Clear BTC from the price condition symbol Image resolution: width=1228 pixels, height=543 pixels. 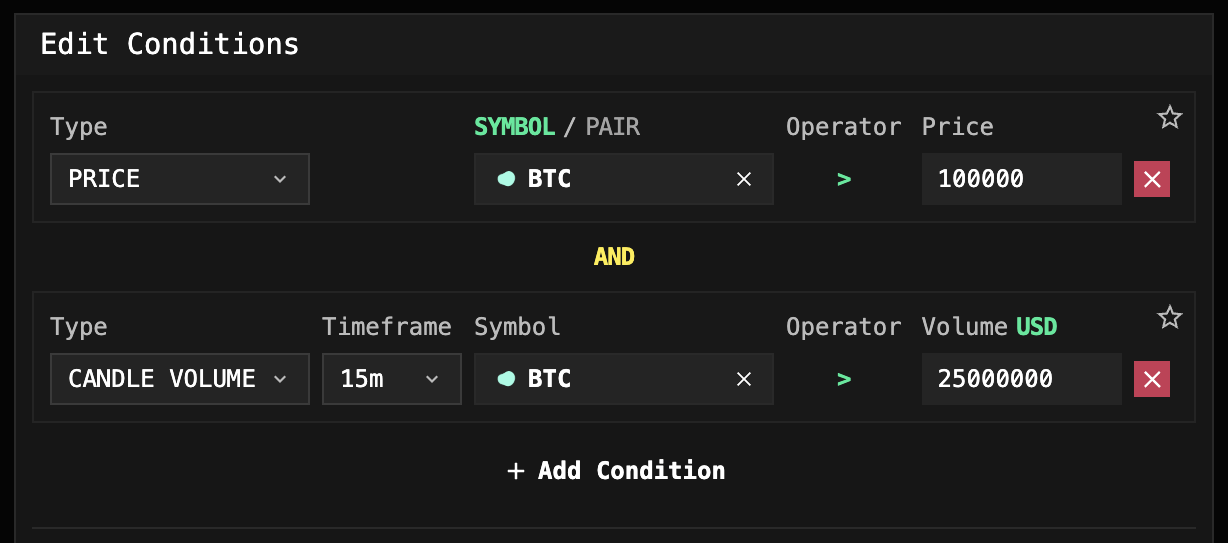[744, 179]
